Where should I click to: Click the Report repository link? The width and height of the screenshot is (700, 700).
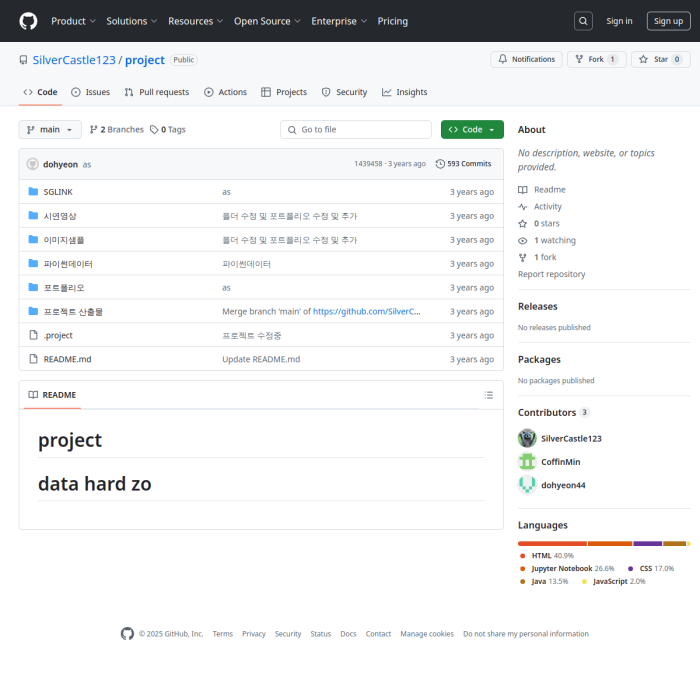point(551,274)
